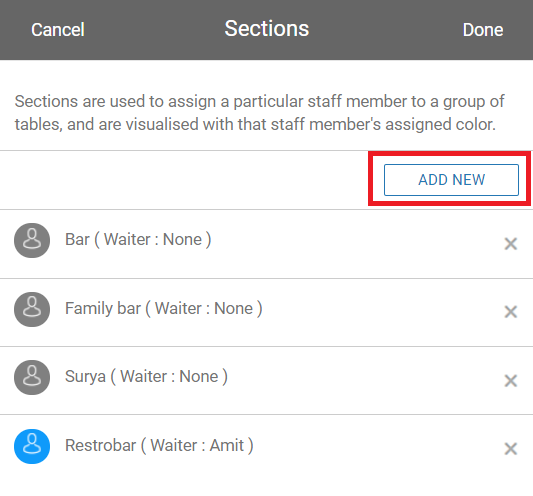This screenshot has width=533, height=496.
Task: Click the word None in the Bar row
Action: (x=183, y=239)
